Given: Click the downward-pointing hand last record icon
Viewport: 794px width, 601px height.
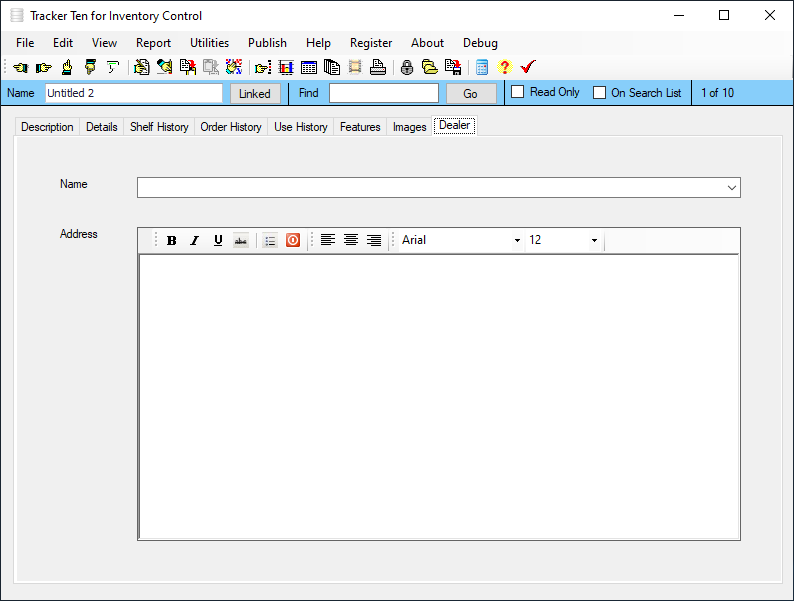Looking at the screenshot, I should point(90,67).
